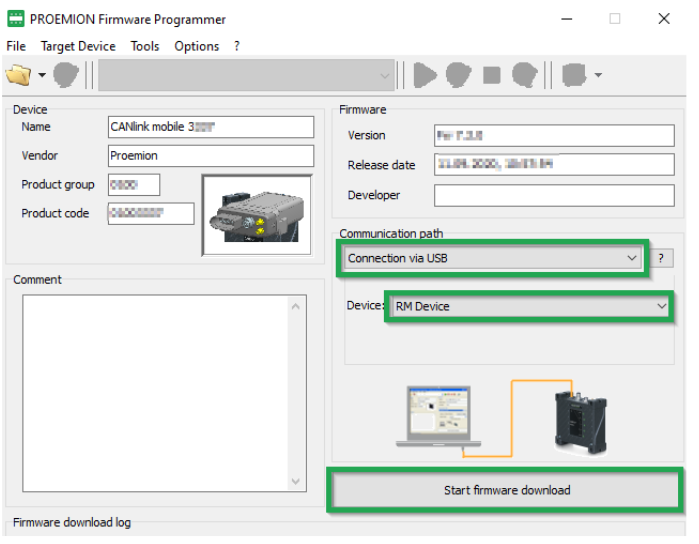Open the File menu
Image resolution: width=699 pixels, height=544 pixels.
tap(16, 46)
